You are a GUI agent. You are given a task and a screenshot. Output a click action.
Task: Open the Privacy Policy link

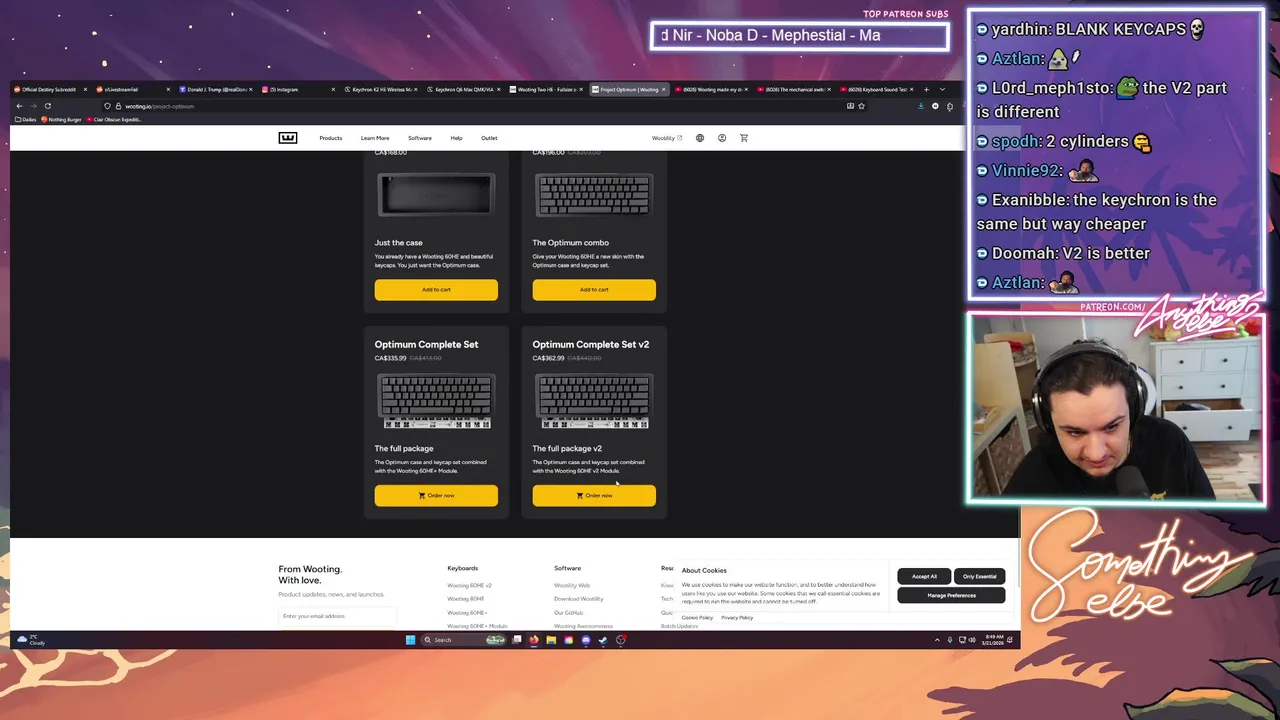(737, 617)
